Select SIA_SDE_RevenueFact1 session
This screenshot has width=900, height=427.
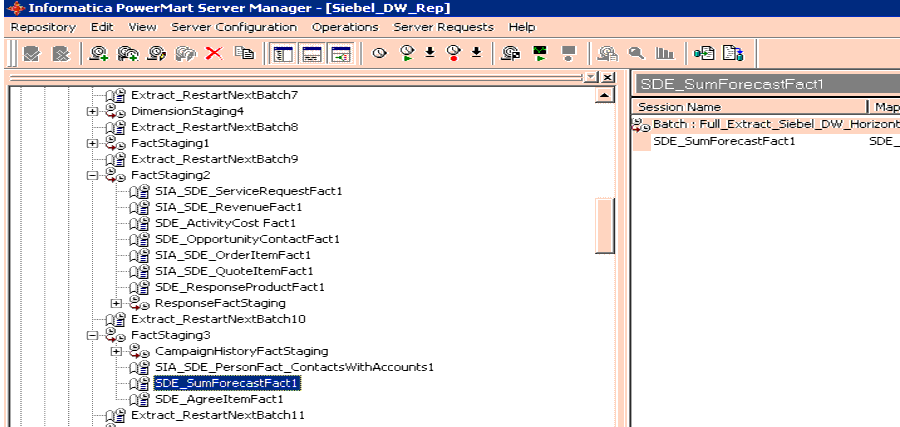click(228, 207)
